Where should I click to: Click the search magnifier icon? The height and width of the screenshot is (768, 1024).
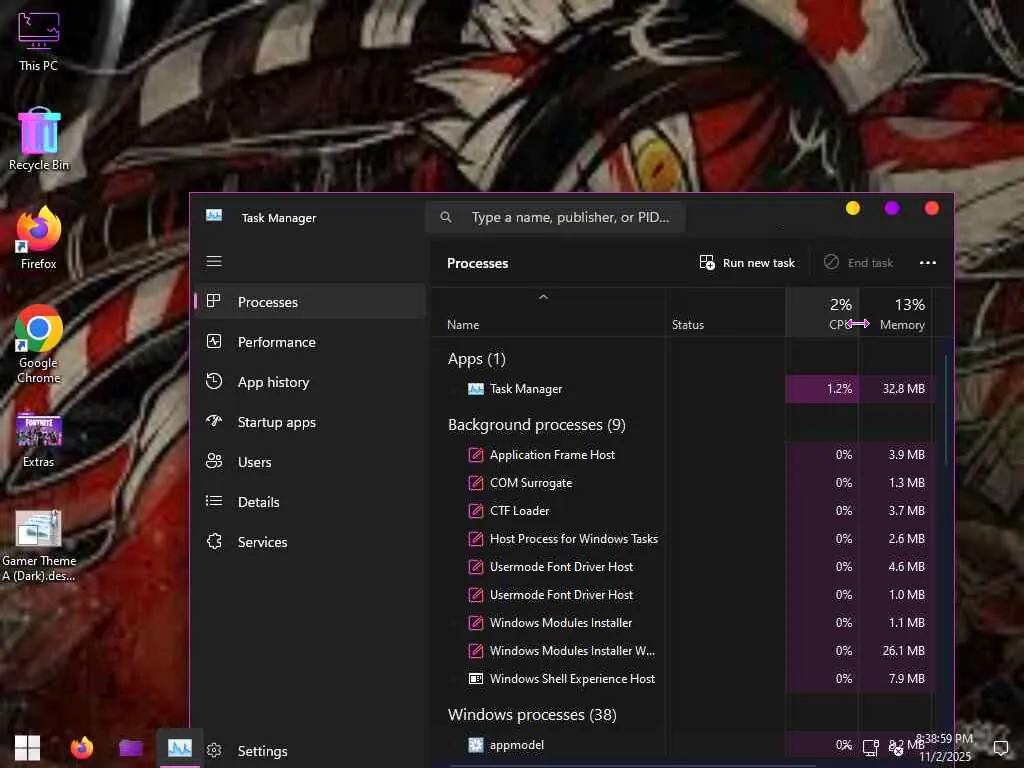pyautogui.click(x=446, y=217)
